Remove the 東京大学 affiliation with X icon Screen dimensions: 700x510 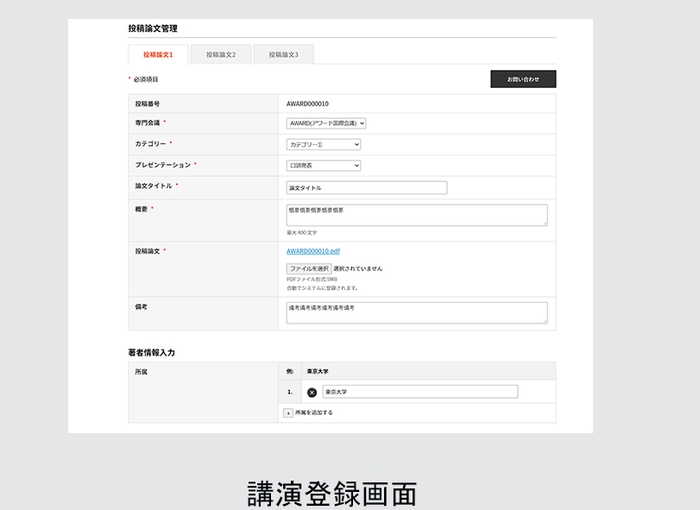(312, 392)
